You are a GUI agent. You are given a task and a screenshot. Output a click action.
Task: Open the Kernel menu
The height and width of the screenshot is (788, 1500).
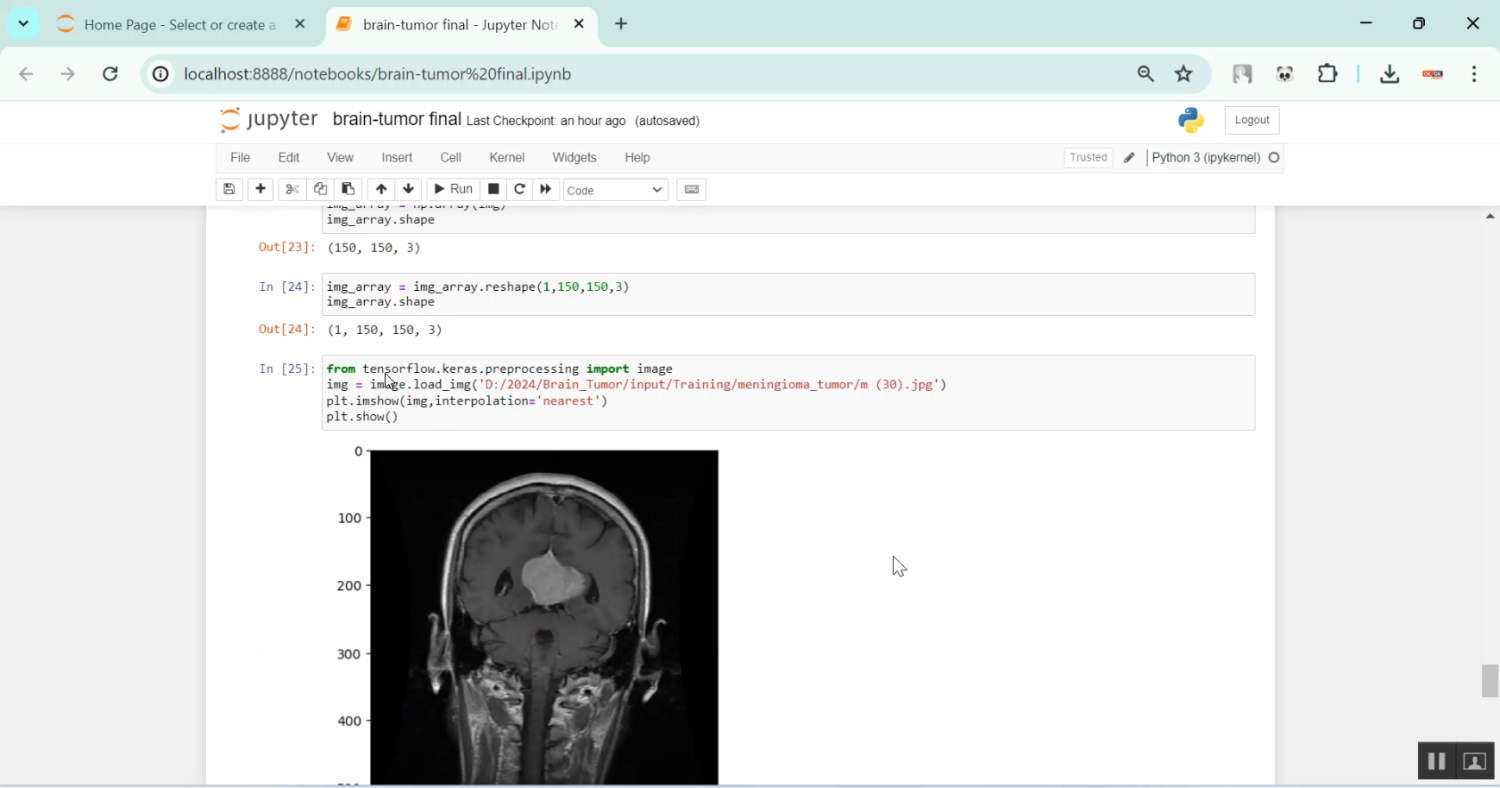pyautogui.click(x=506, y=157)
